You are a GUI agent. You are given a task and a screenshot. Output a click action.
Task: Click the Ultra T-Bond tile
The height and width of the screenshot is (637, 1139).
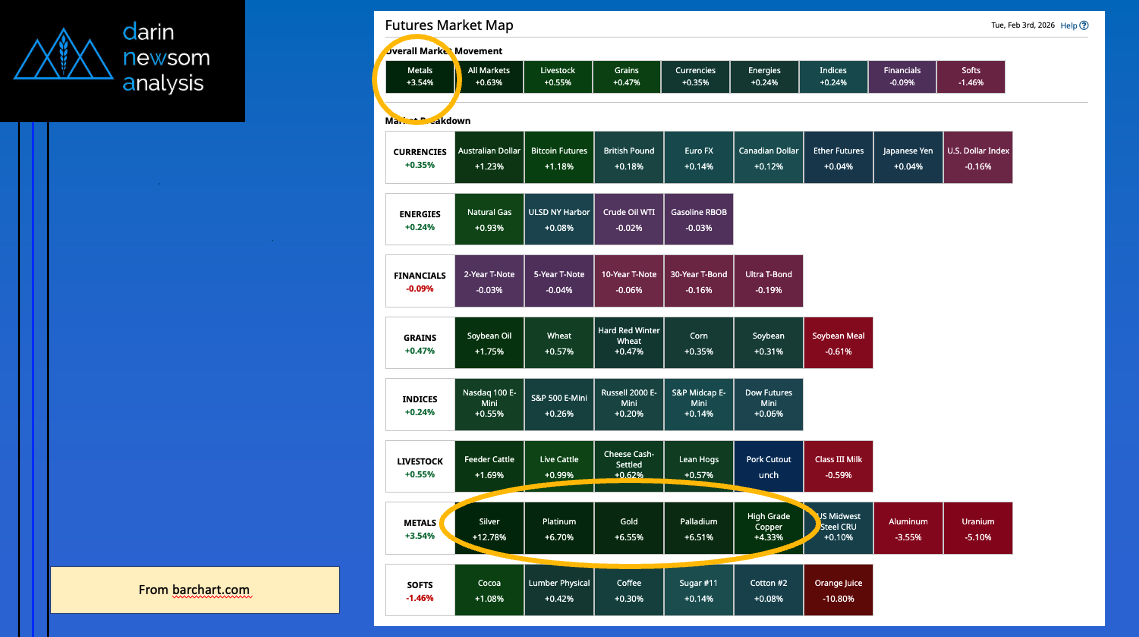pyautogui.click(x=768, y=281)
